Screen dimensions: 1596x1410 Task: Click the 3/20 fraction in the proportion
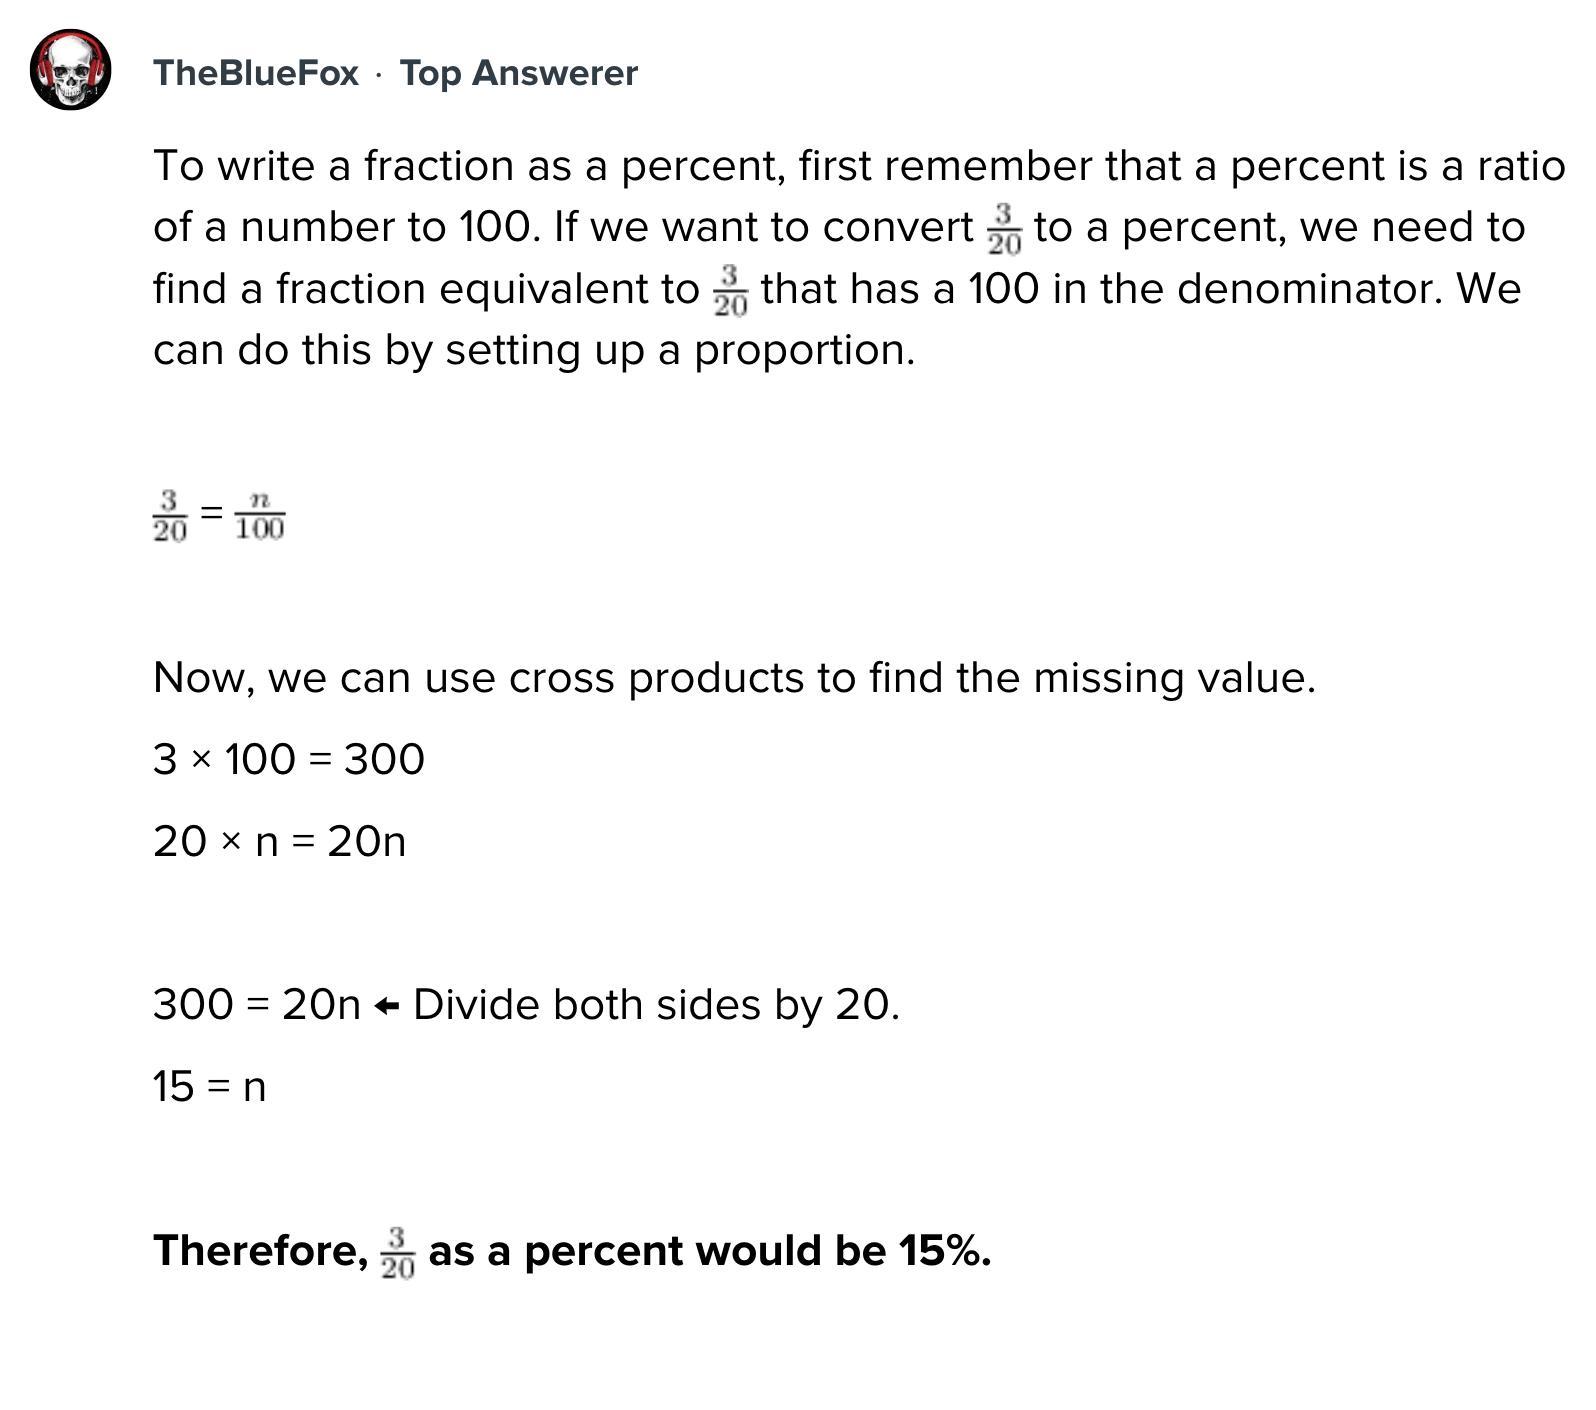[170, 515]
